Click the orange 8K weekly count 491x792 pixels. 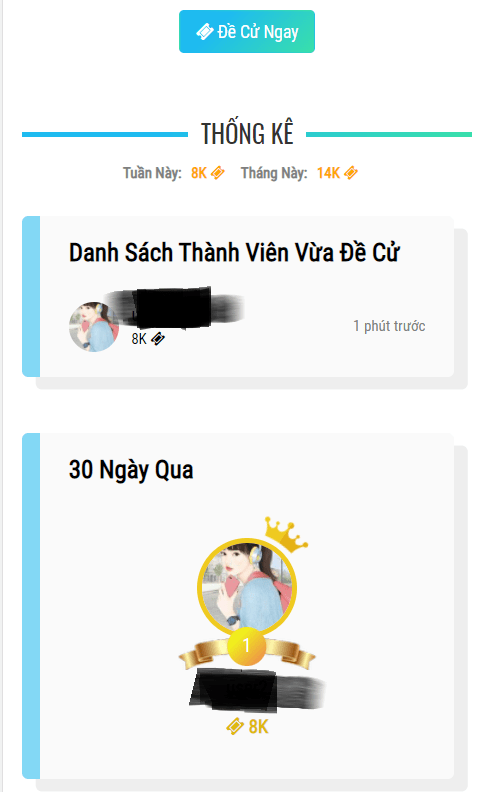coord(199,173)
